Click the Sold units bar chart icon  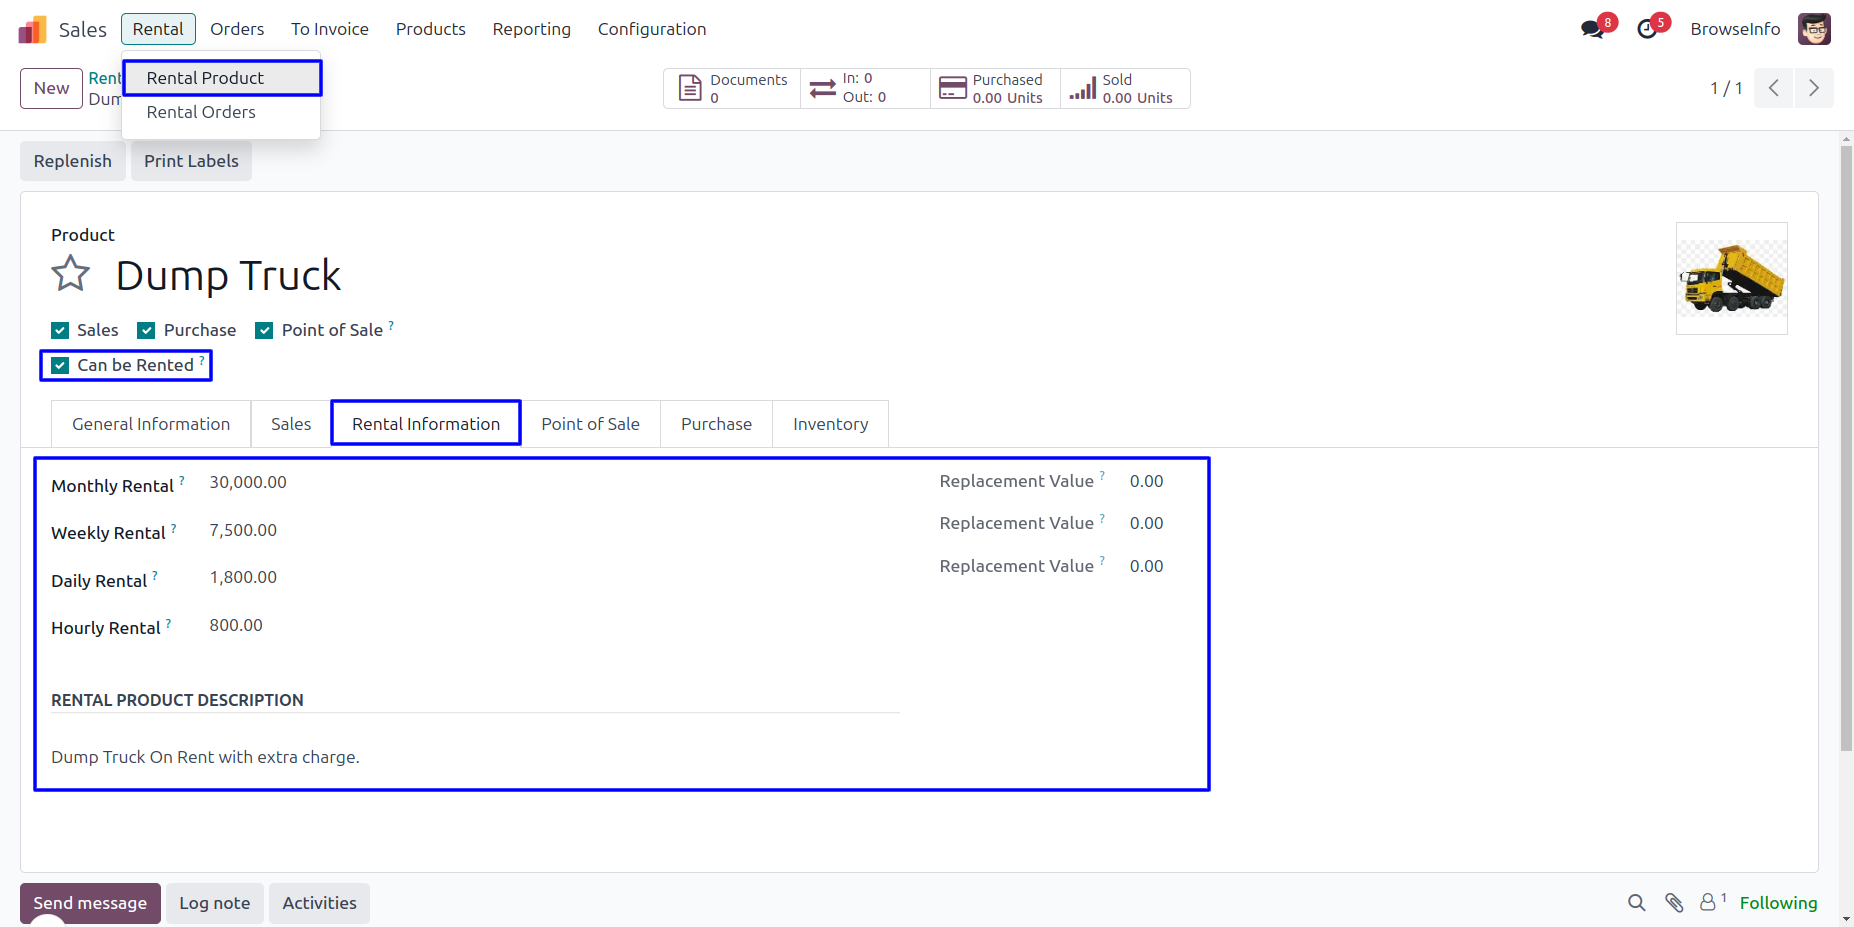point(1082,89)
